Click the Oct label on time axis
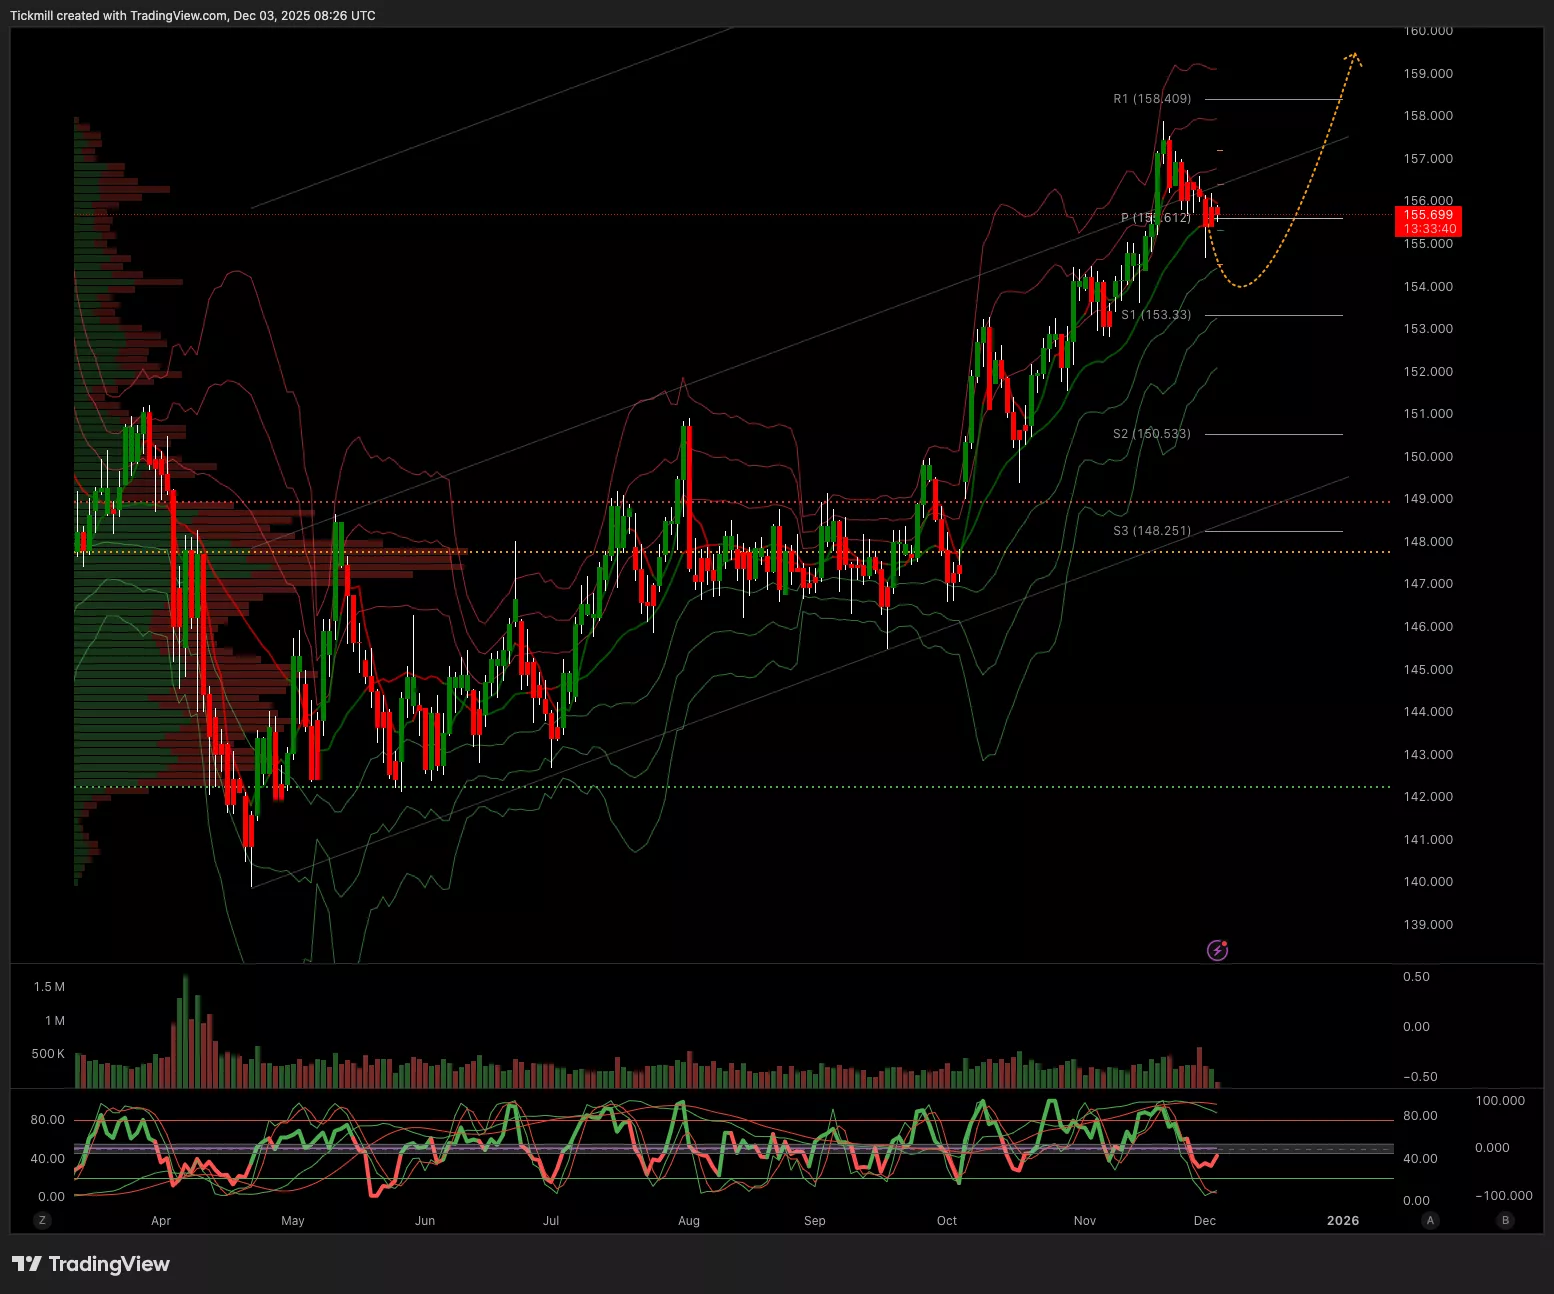The image size is (1554, 1294). pos(946,1220)
